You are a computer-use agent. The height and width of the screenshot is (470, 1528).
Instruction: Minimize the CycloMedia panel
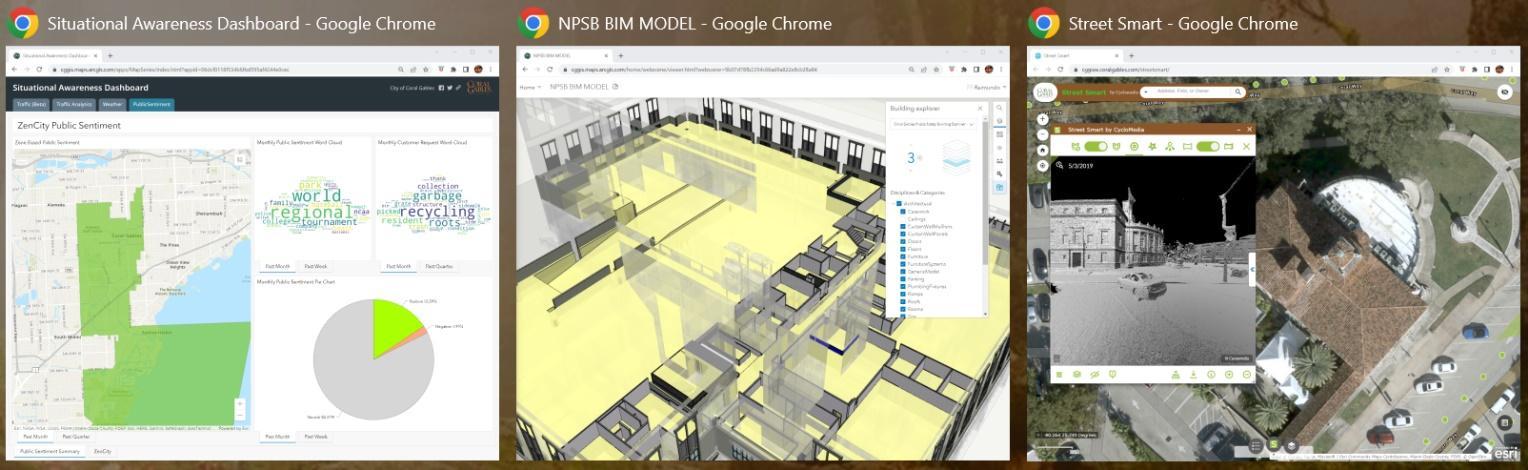1239,130
